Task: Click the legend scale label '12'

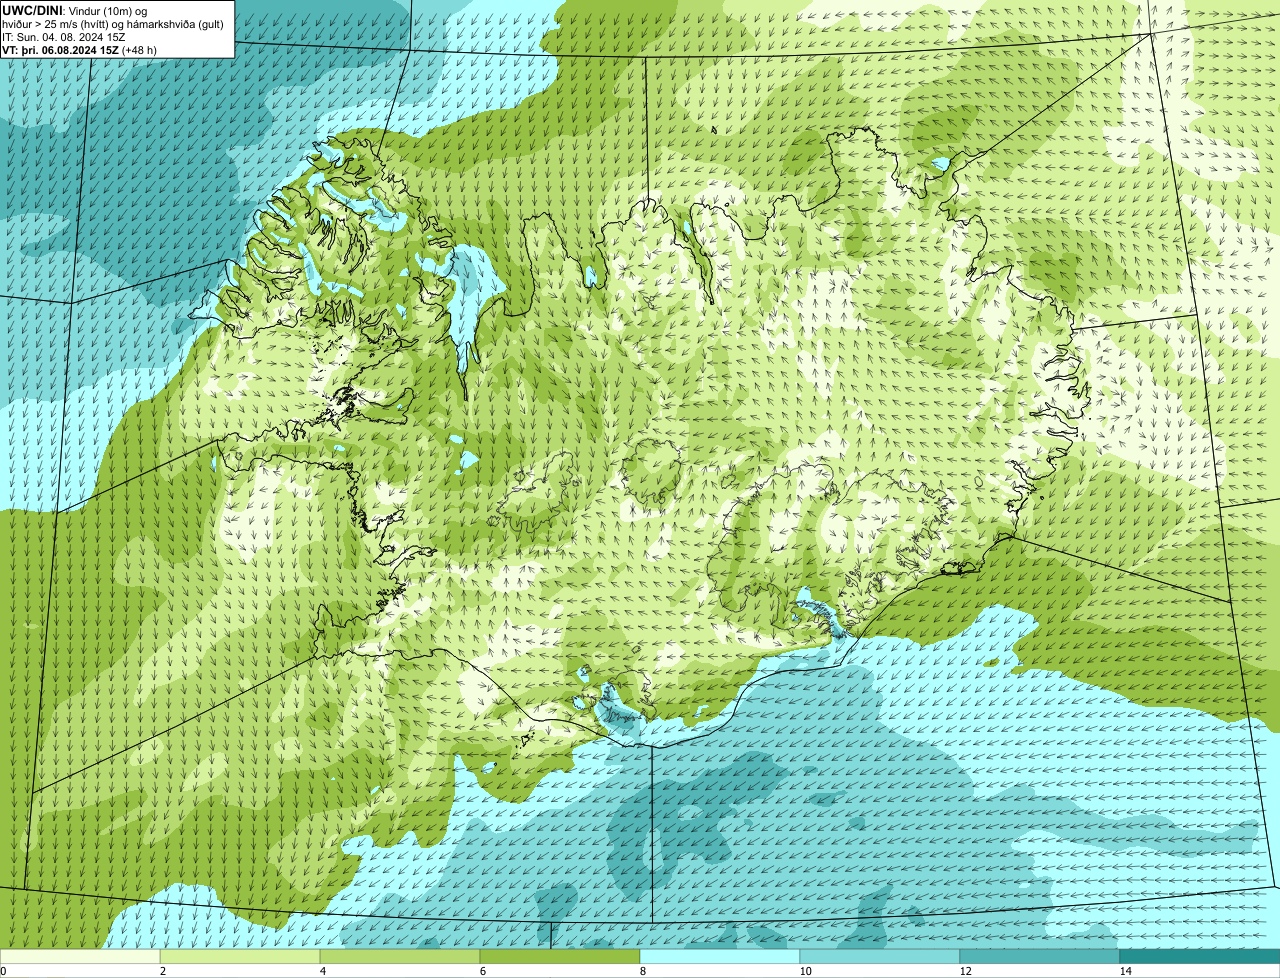Action: 965,971
